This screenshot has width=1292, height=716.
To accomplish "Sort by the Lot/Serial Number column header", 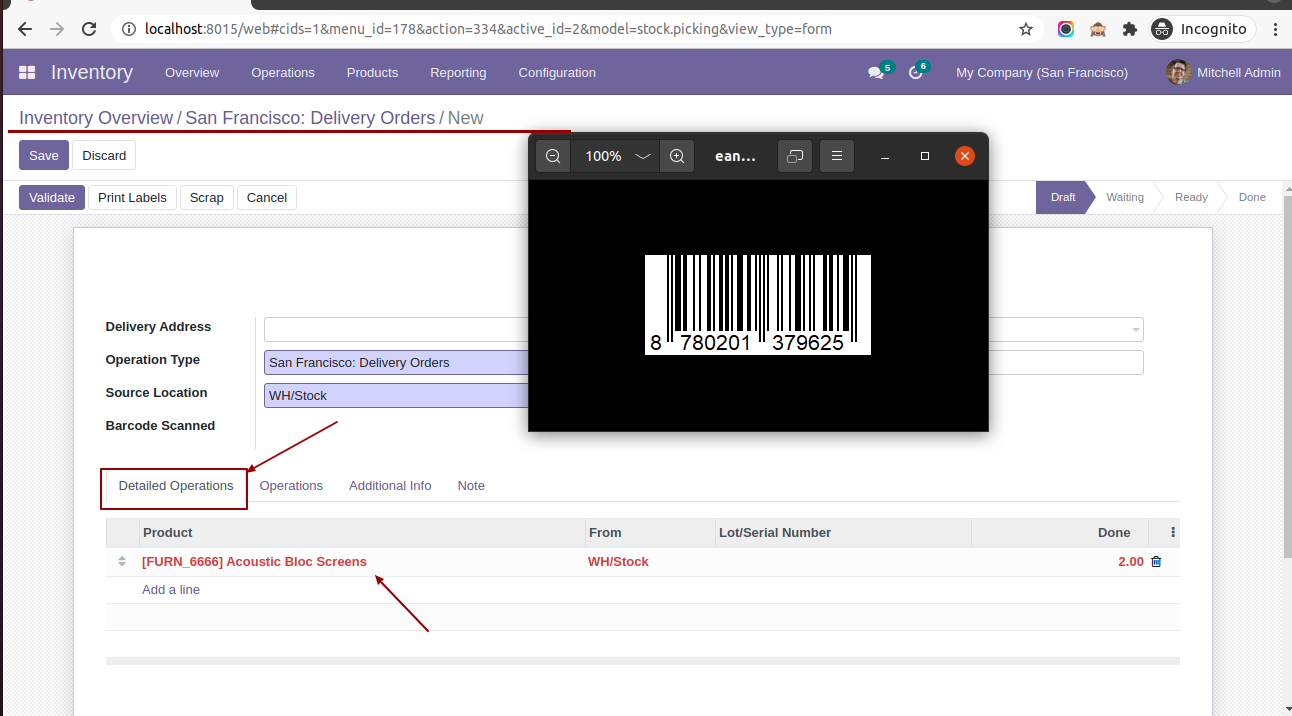I will [843, 533].
